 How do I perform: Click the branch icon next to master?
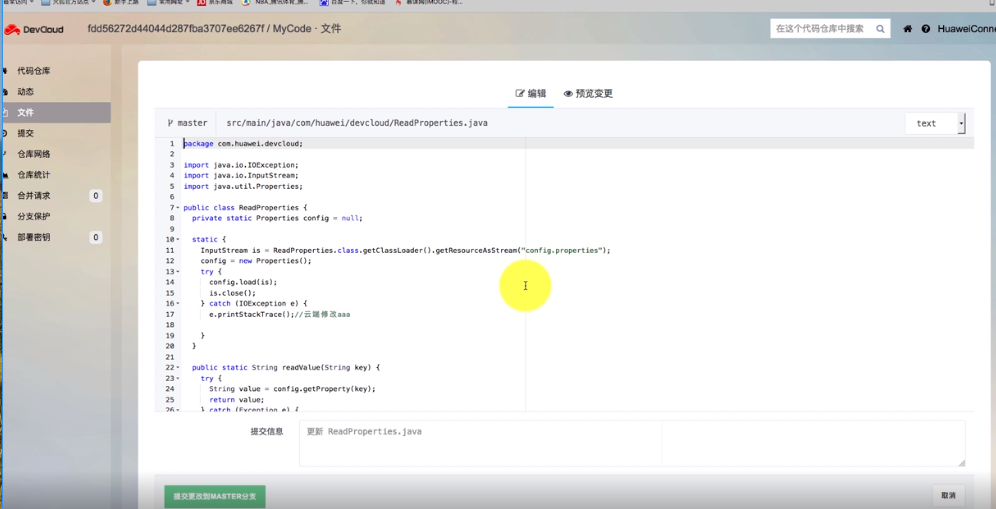click(x=170, y=123)
